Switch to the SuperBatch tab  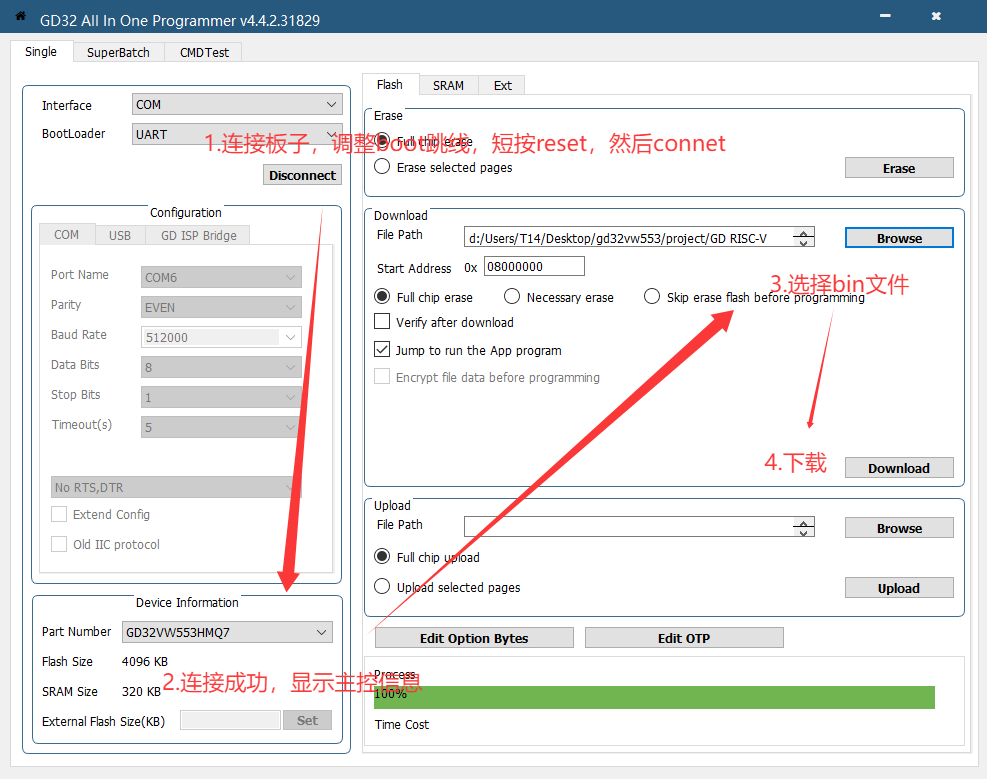(118, 52)
